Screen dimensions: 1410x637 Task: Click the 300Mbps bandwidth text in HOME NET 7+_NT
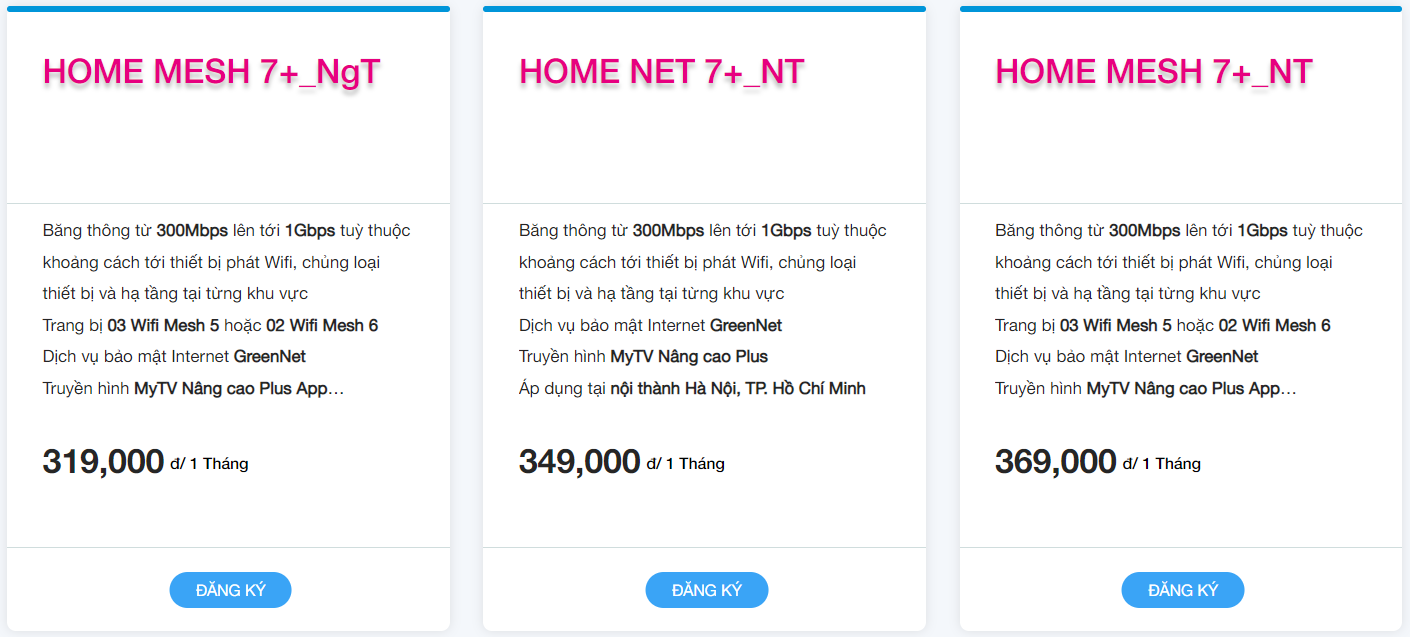coord(668,231)
